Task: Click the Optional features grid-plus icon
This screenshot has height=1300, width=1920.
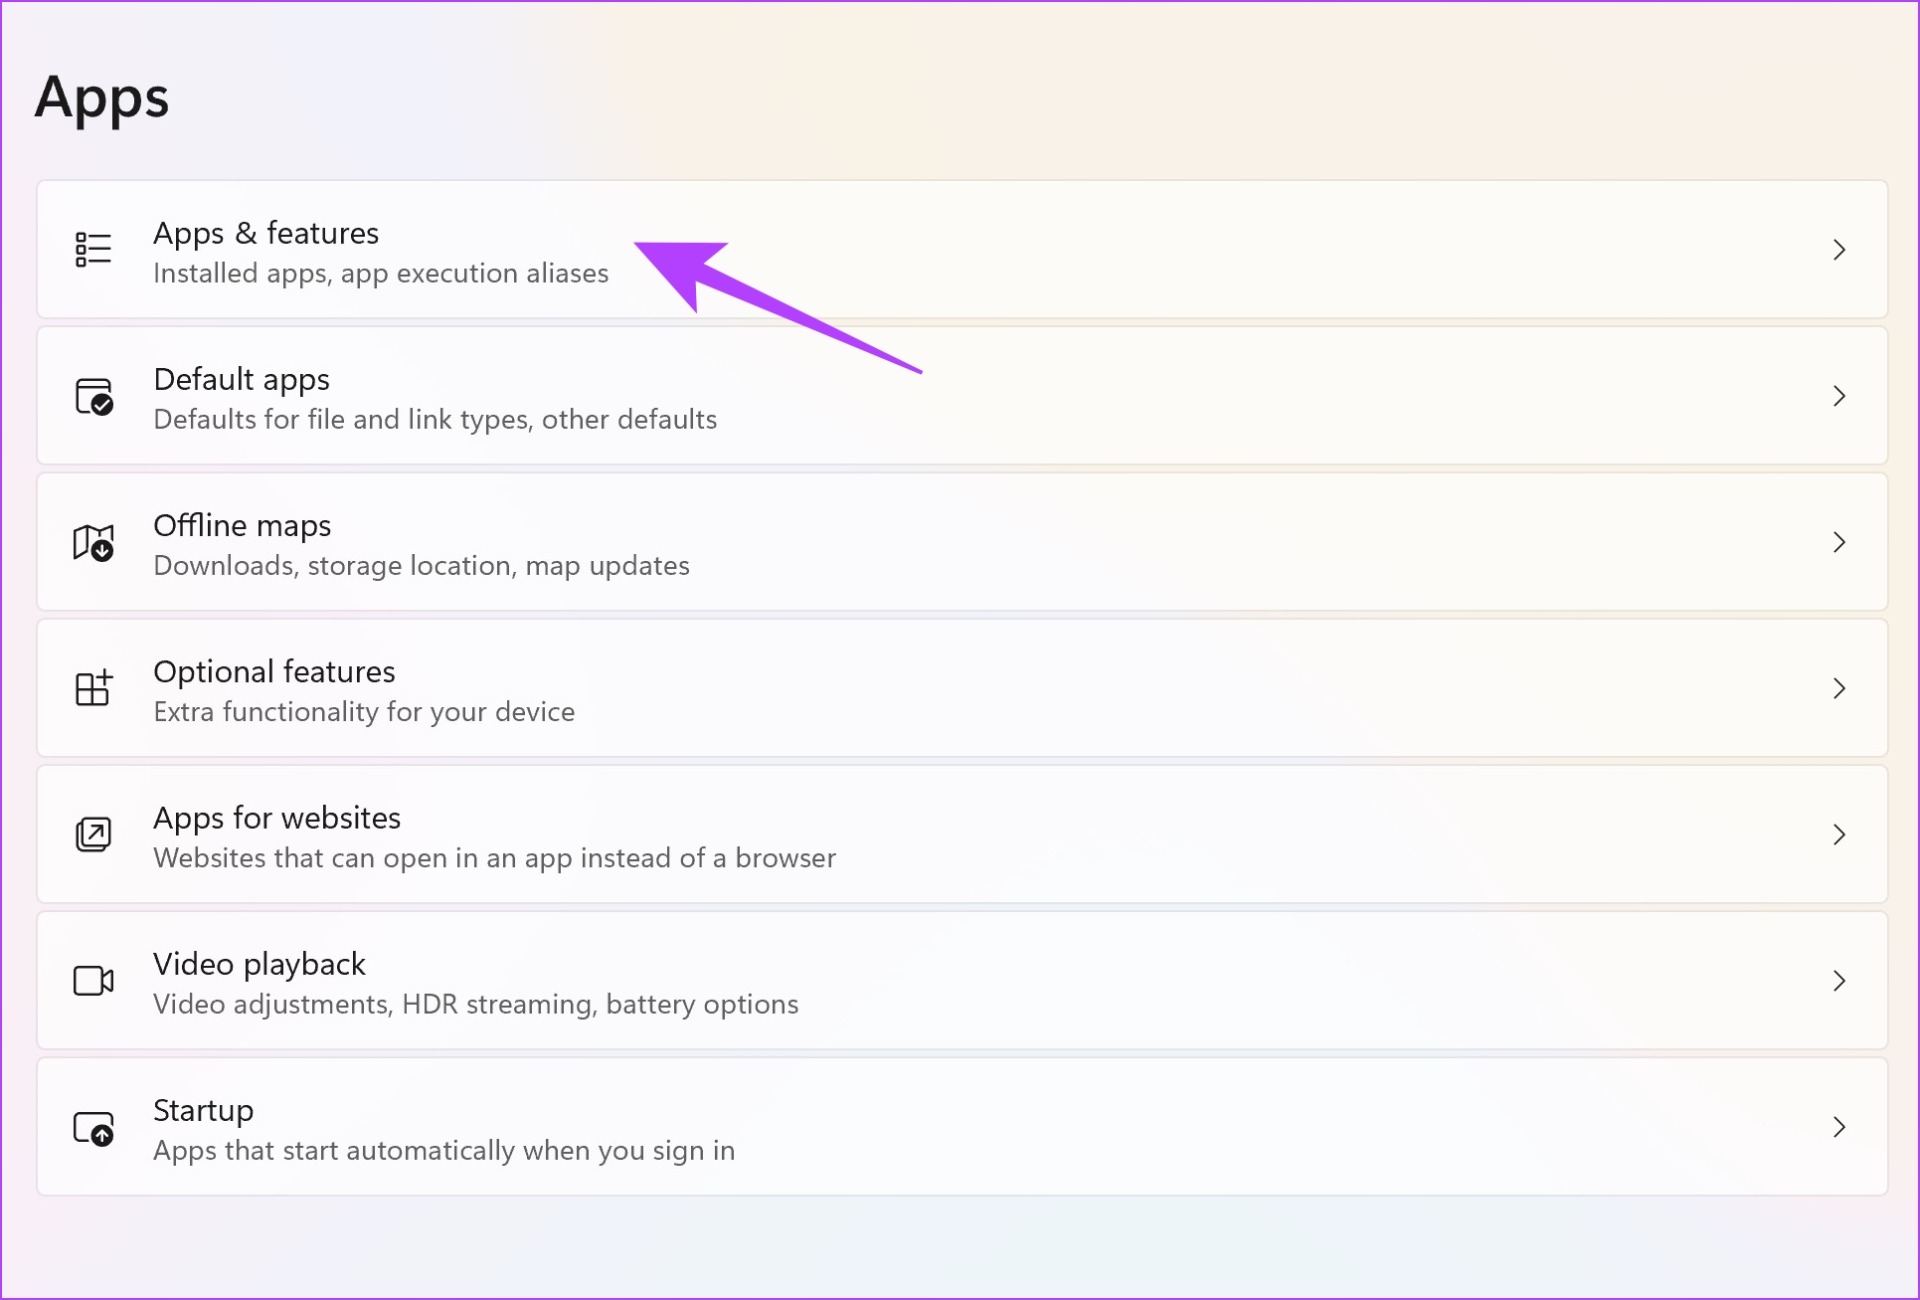Action: (x=94, y=688)
